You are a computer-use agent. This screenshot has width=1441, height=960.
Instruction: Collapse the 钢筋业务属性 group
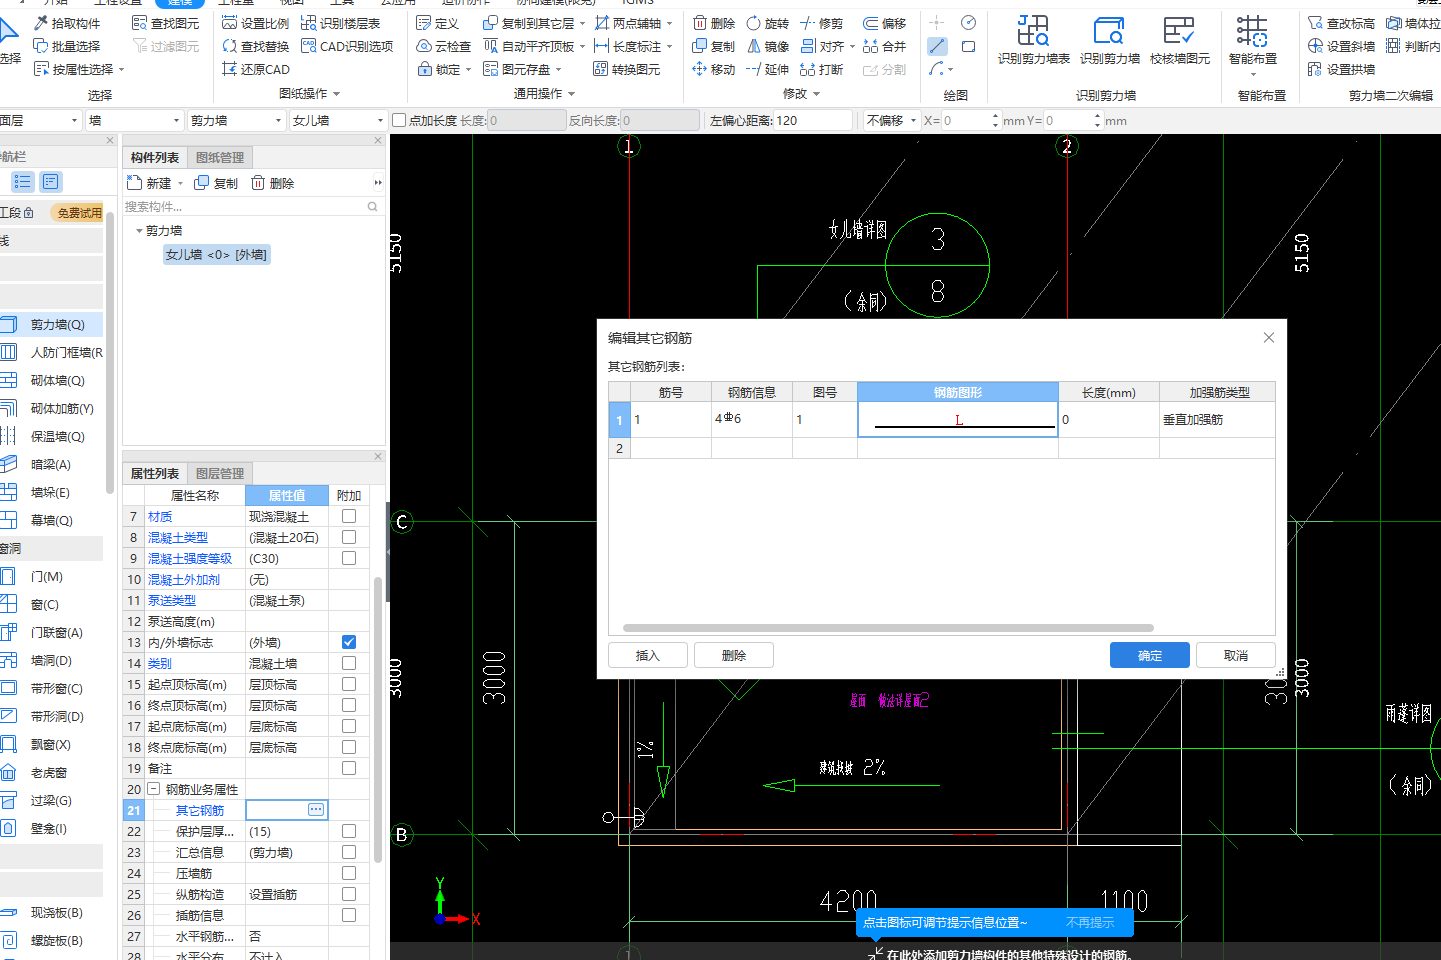[154, 789]
